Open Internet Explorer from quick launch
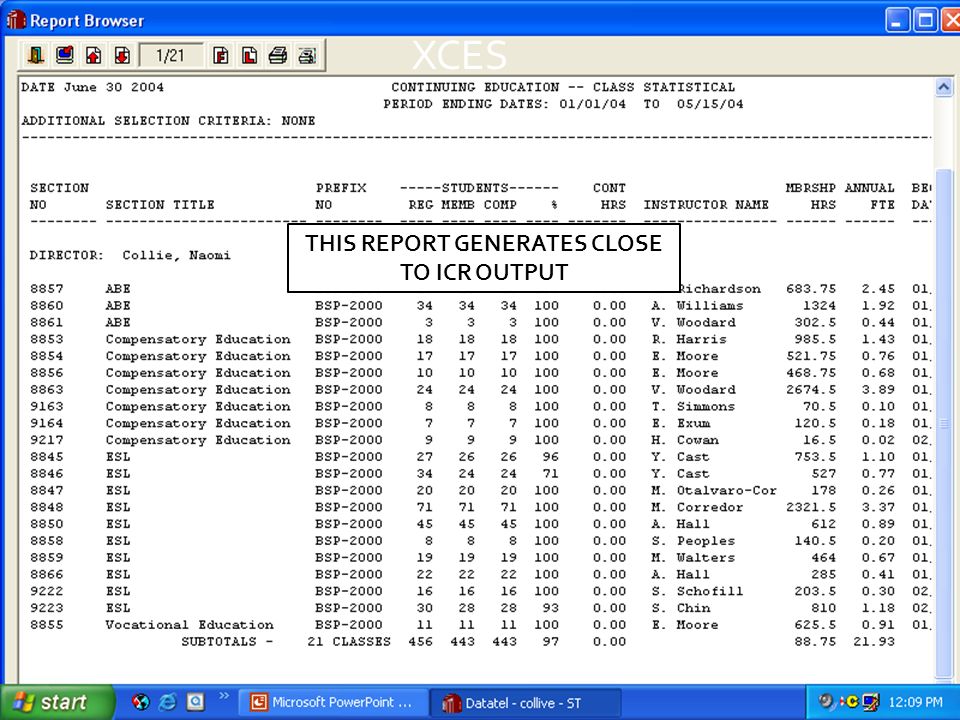Image resolution: width=960 pixels, height=720 pixels. click(167, 702)
